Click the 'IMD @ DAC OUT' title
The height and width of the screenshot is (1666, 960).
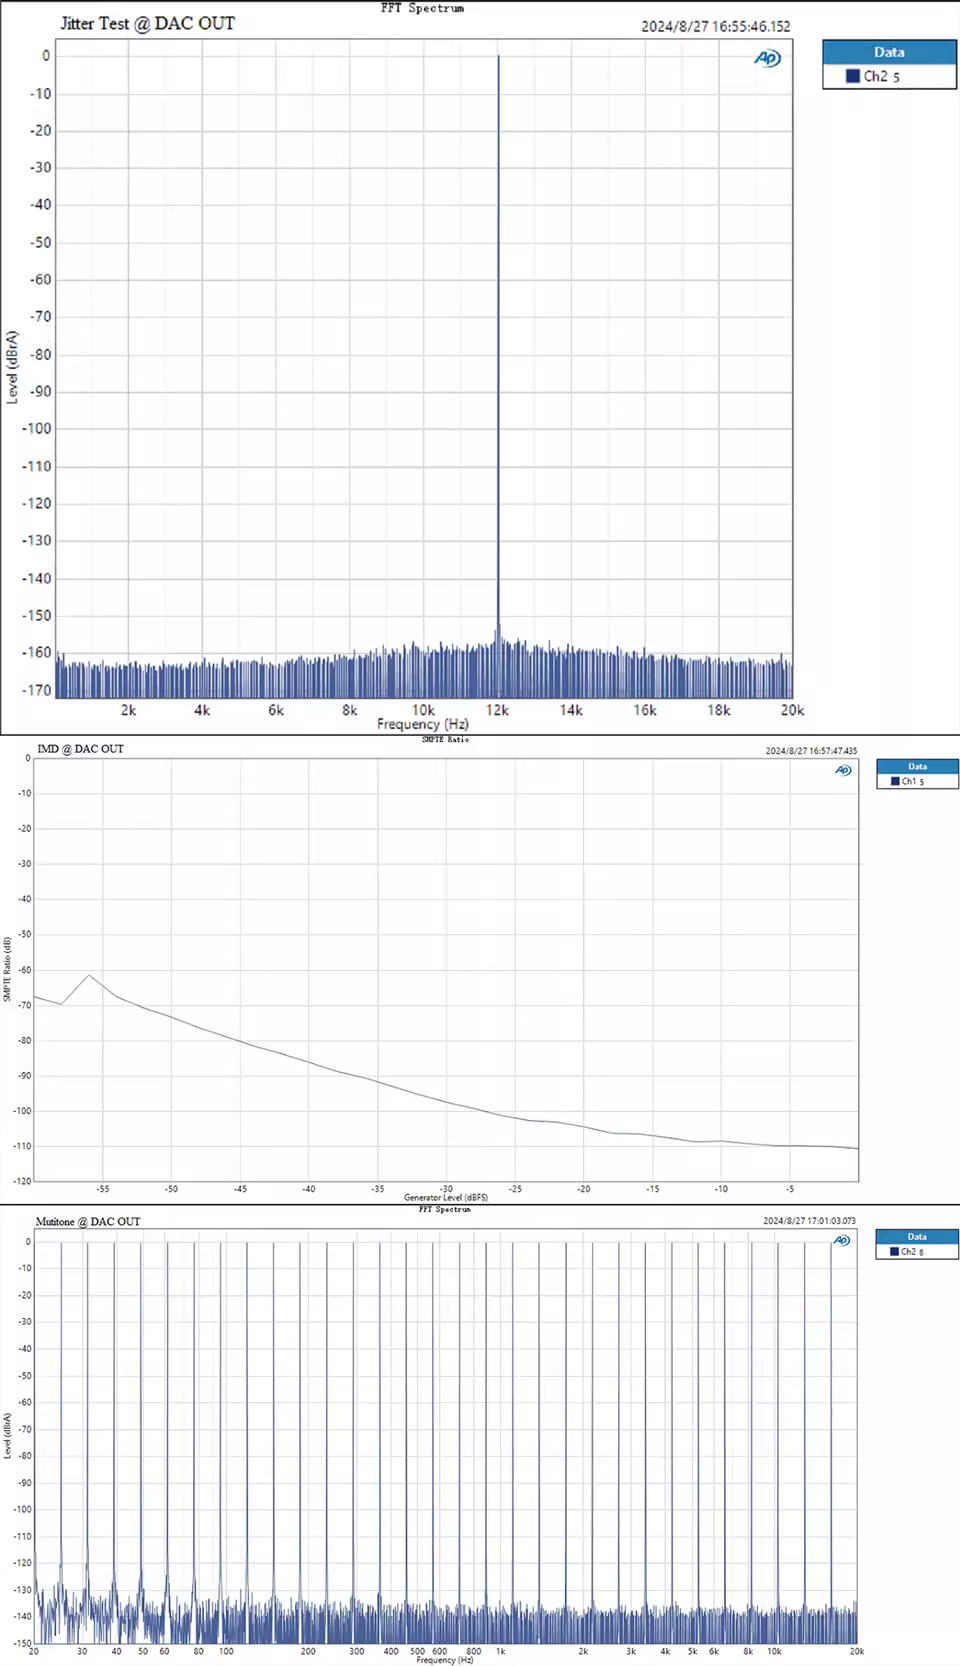click(80, 748)
